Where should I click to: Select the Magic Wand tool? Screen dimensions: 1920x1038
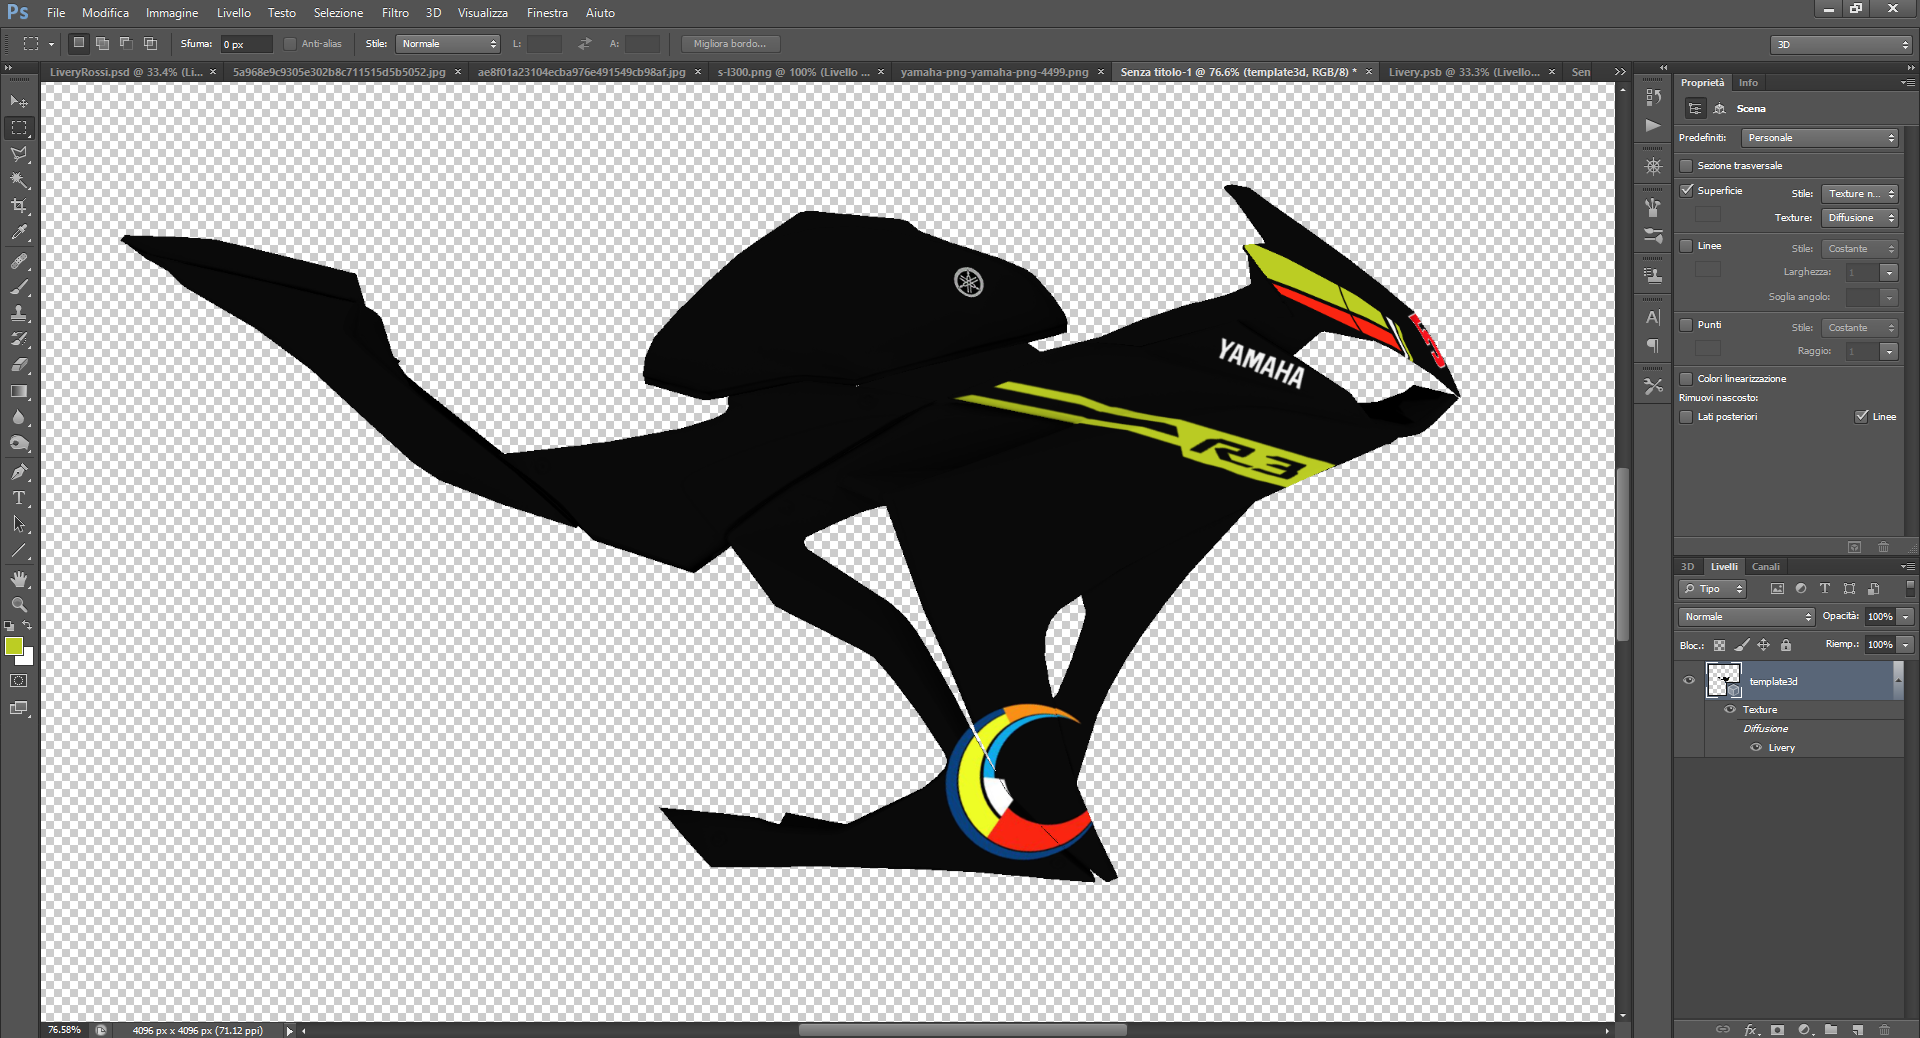19,180
